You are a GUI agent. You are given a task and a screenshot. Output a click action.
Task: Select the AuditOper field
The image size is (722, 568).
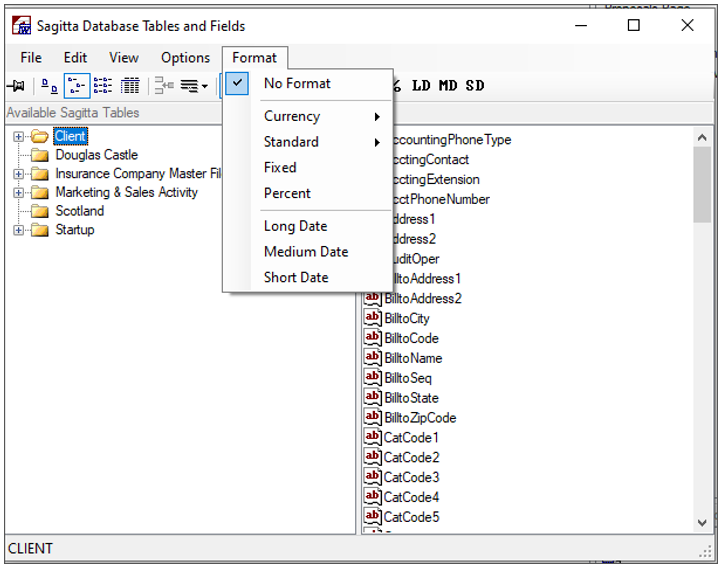[416, 259]
